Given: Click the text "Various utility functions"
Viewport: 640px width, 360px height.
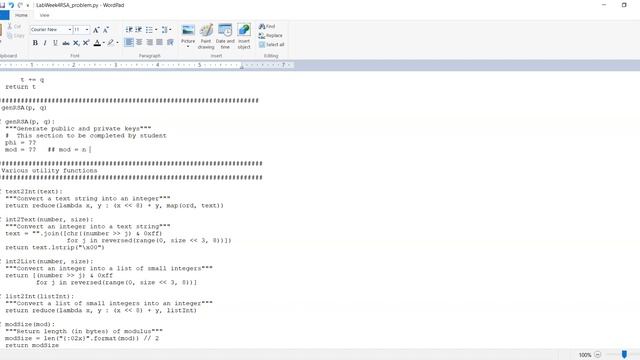Looking at the screenshot, I should point(49,171).
